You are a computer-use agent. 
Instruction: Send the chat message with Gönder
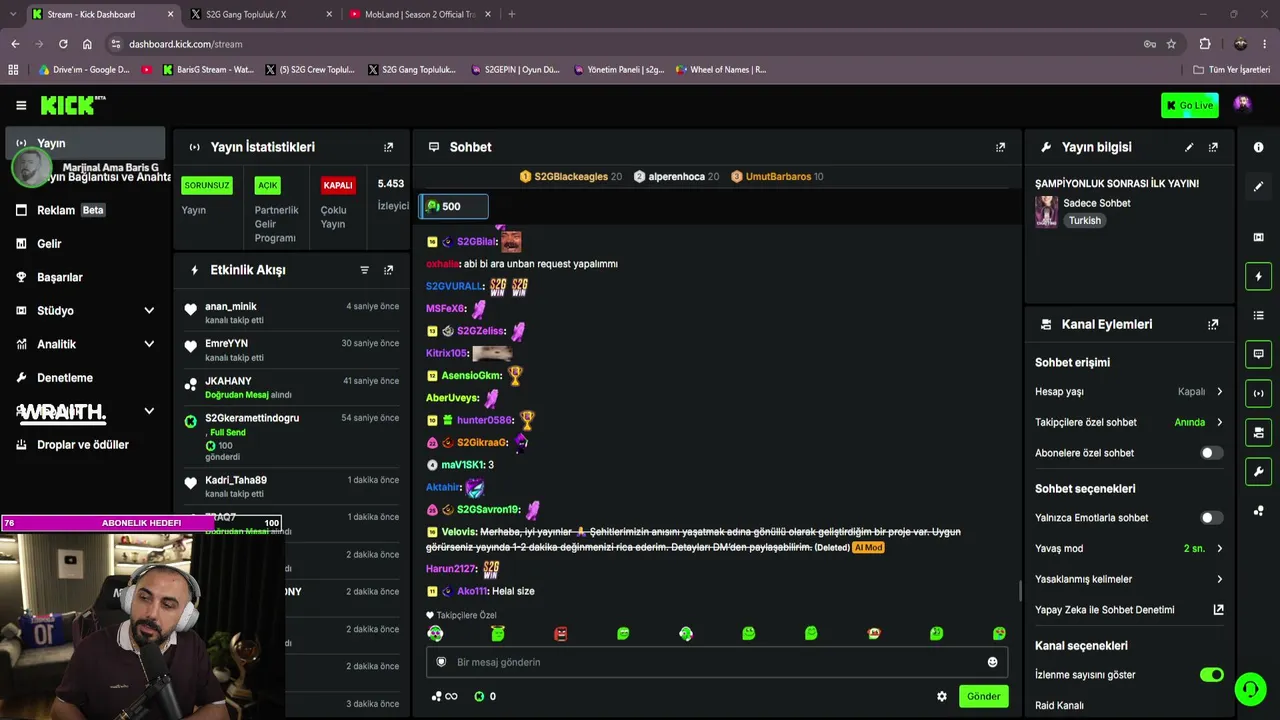(x=983, y=696)
